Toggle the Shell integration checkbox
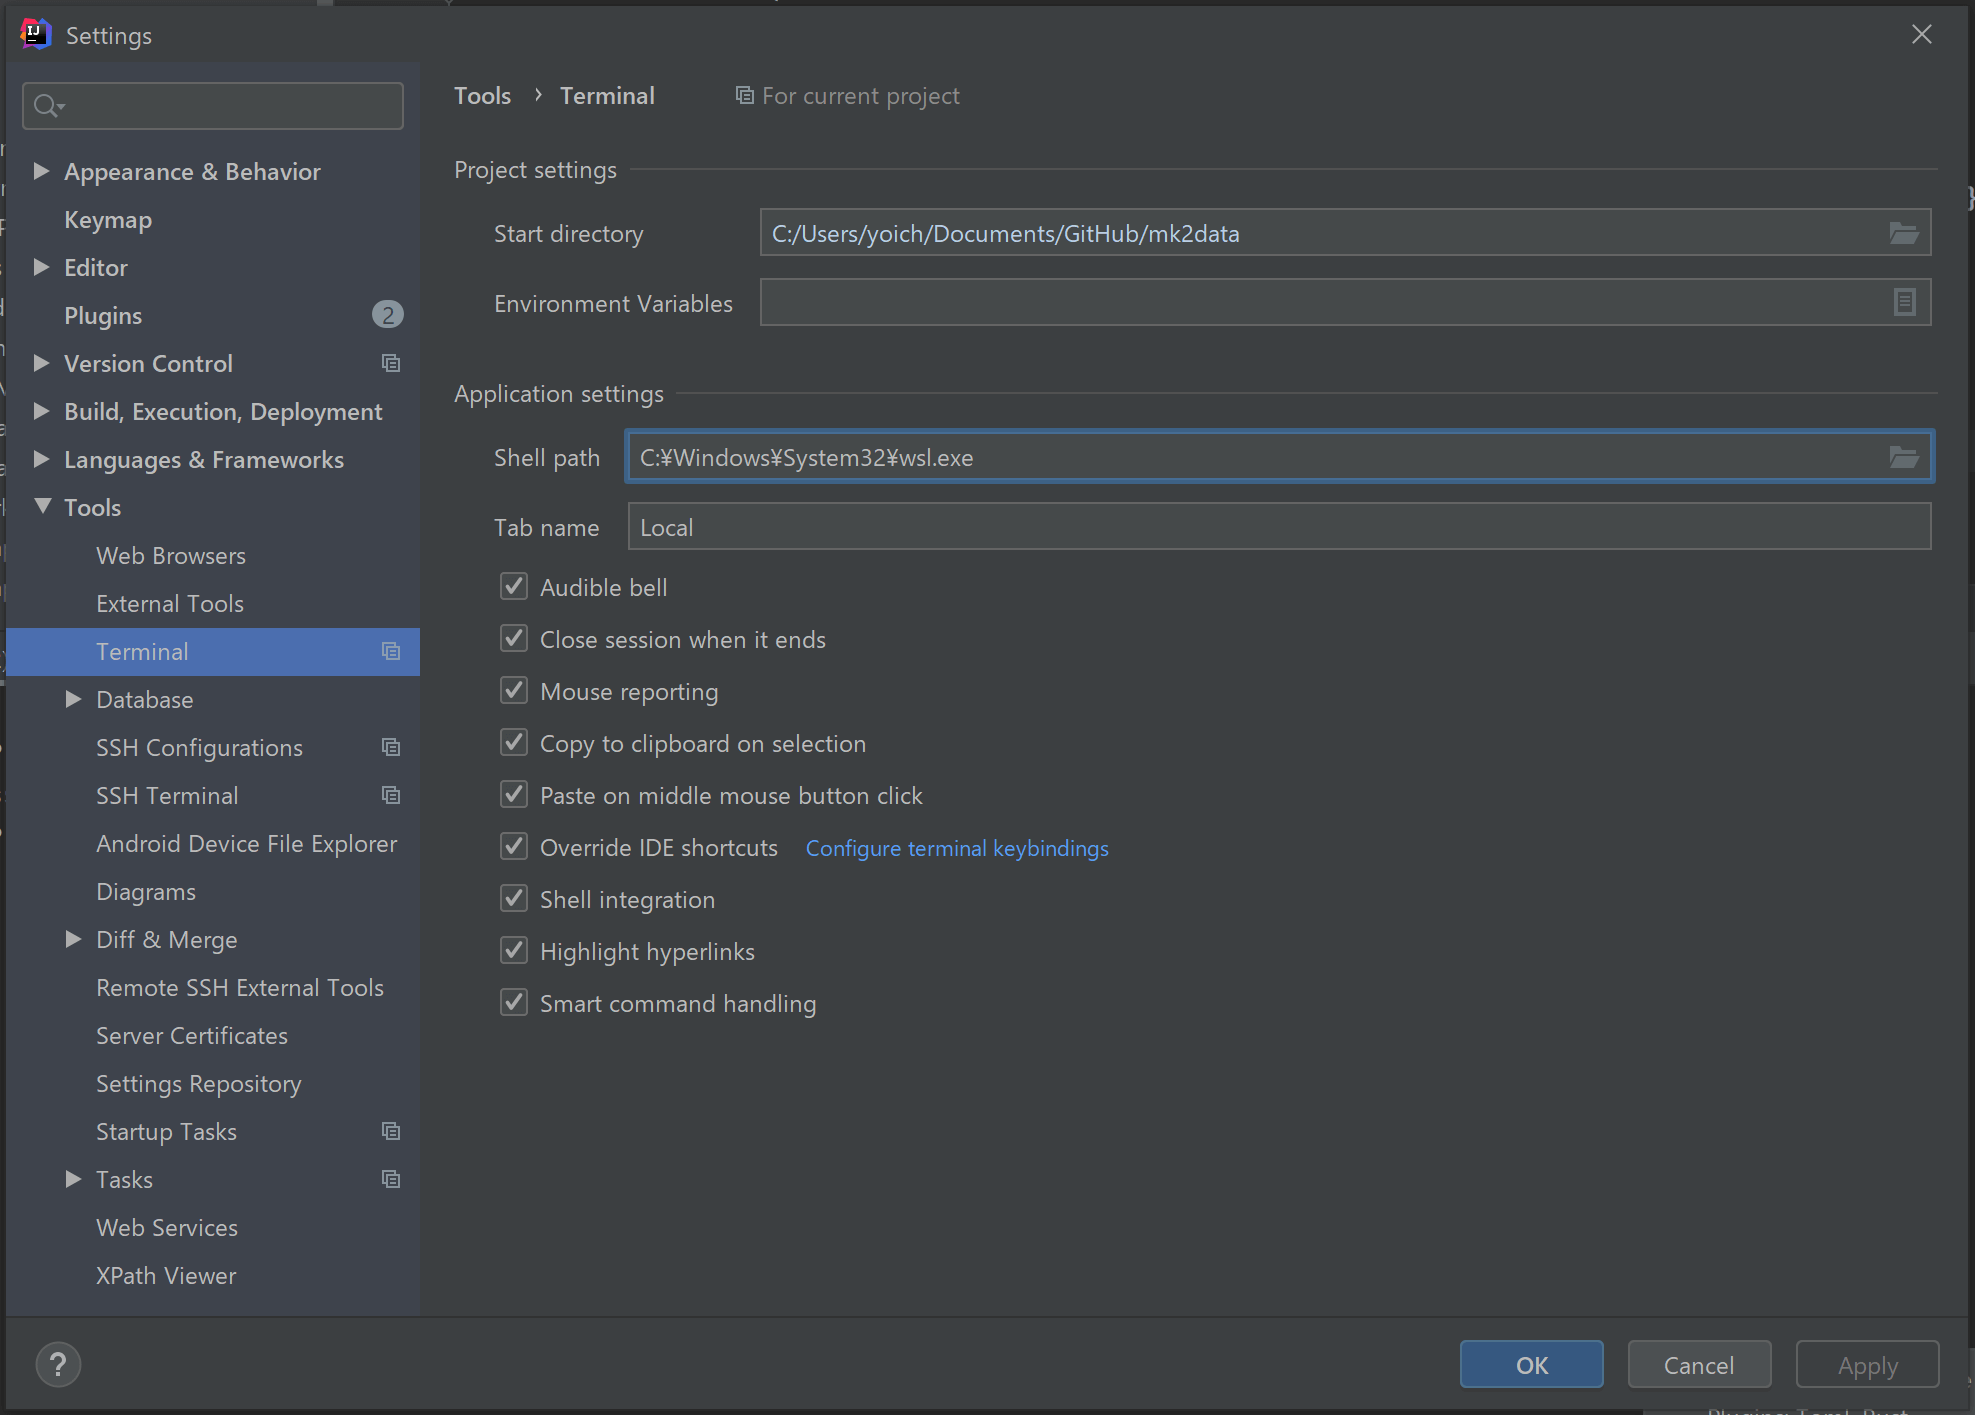Image resolution: width=1975 pixels, height=1415 pixels. [514, 899]
